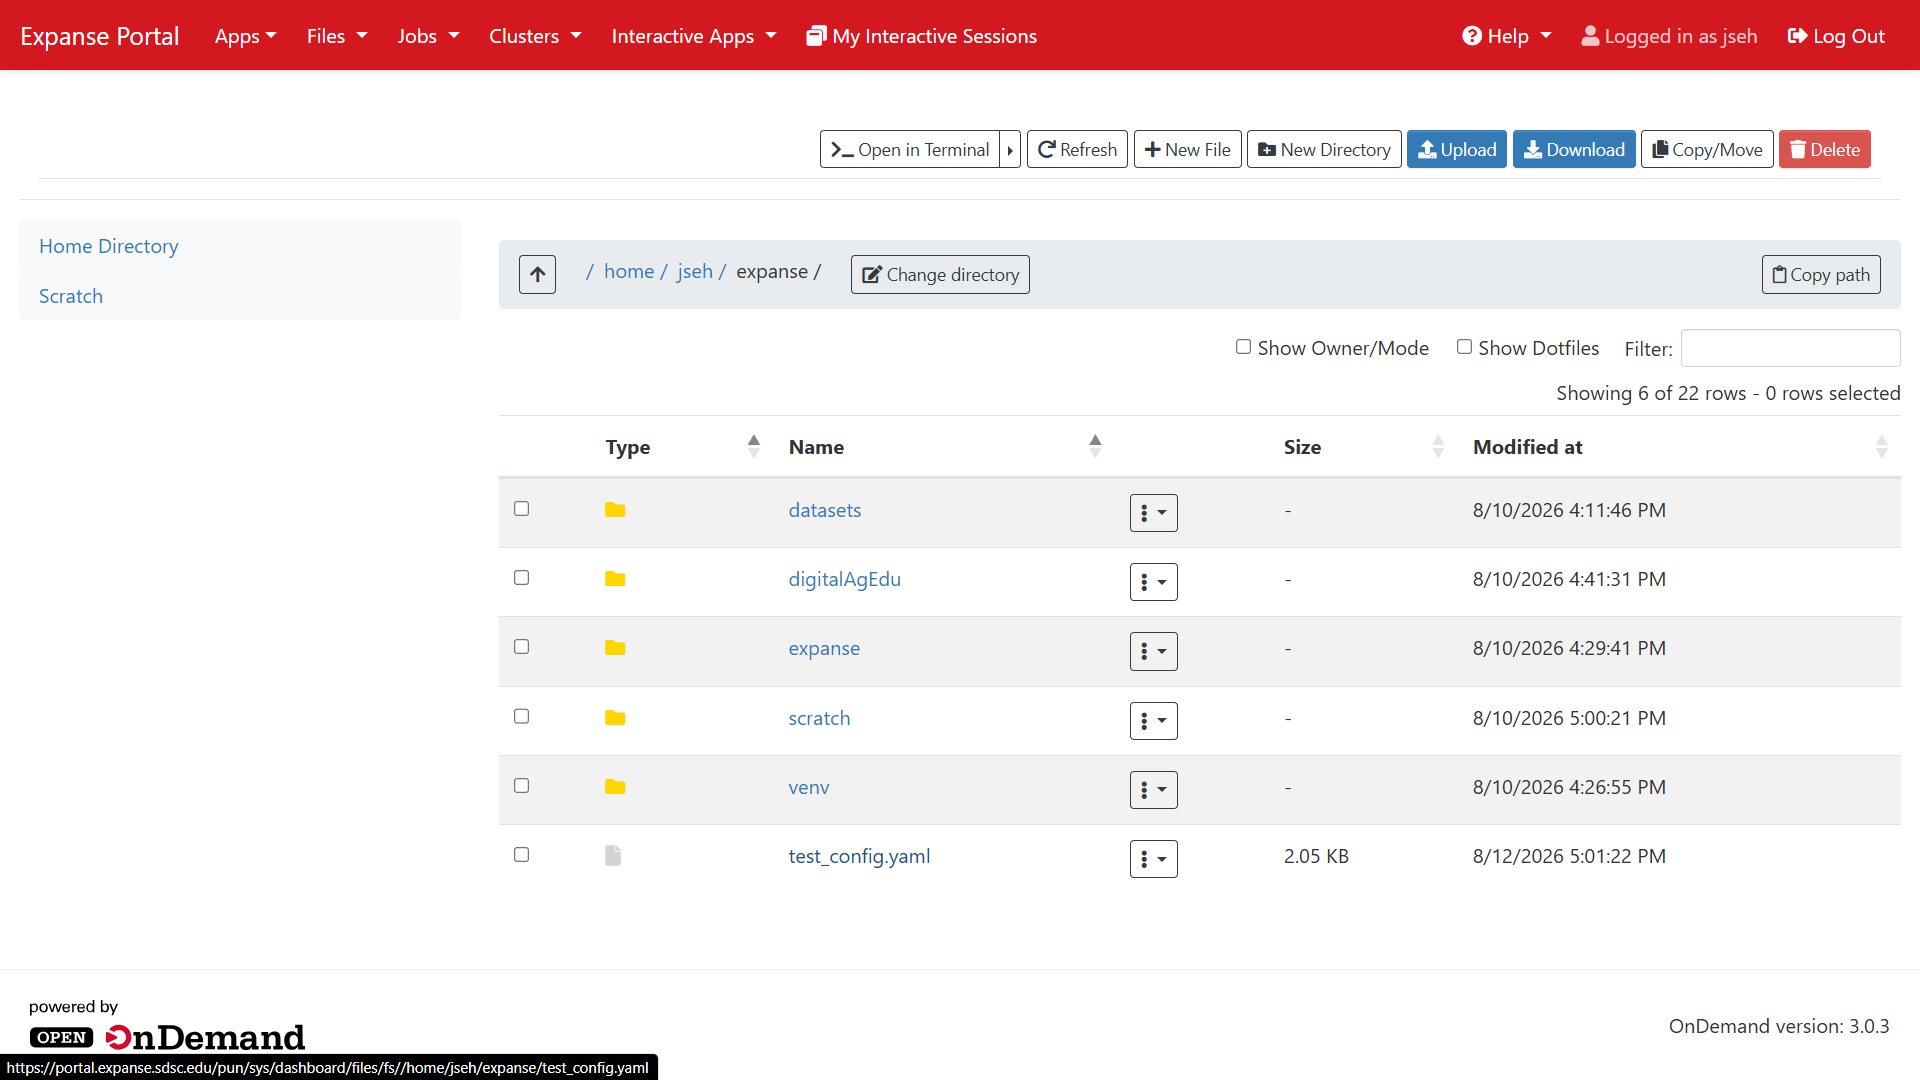Open the test_config.yaml file link
The image size is (1920, 1080).
tap(859, 856)
